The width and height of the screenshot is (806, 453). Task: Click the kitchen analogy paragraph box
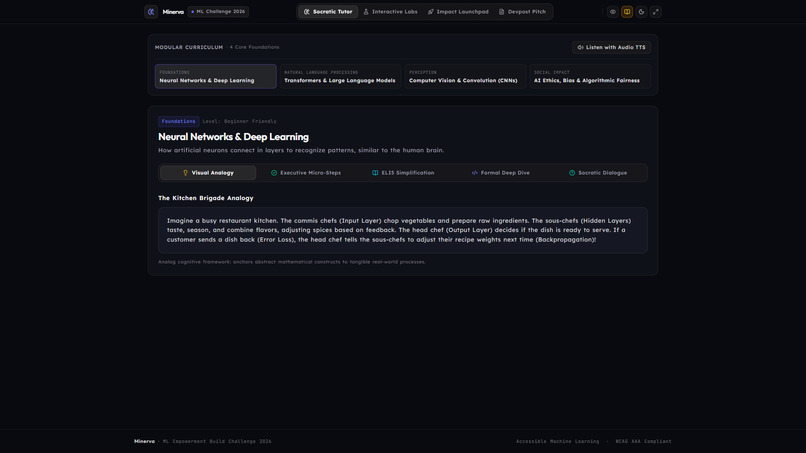(x=403, y=230)
